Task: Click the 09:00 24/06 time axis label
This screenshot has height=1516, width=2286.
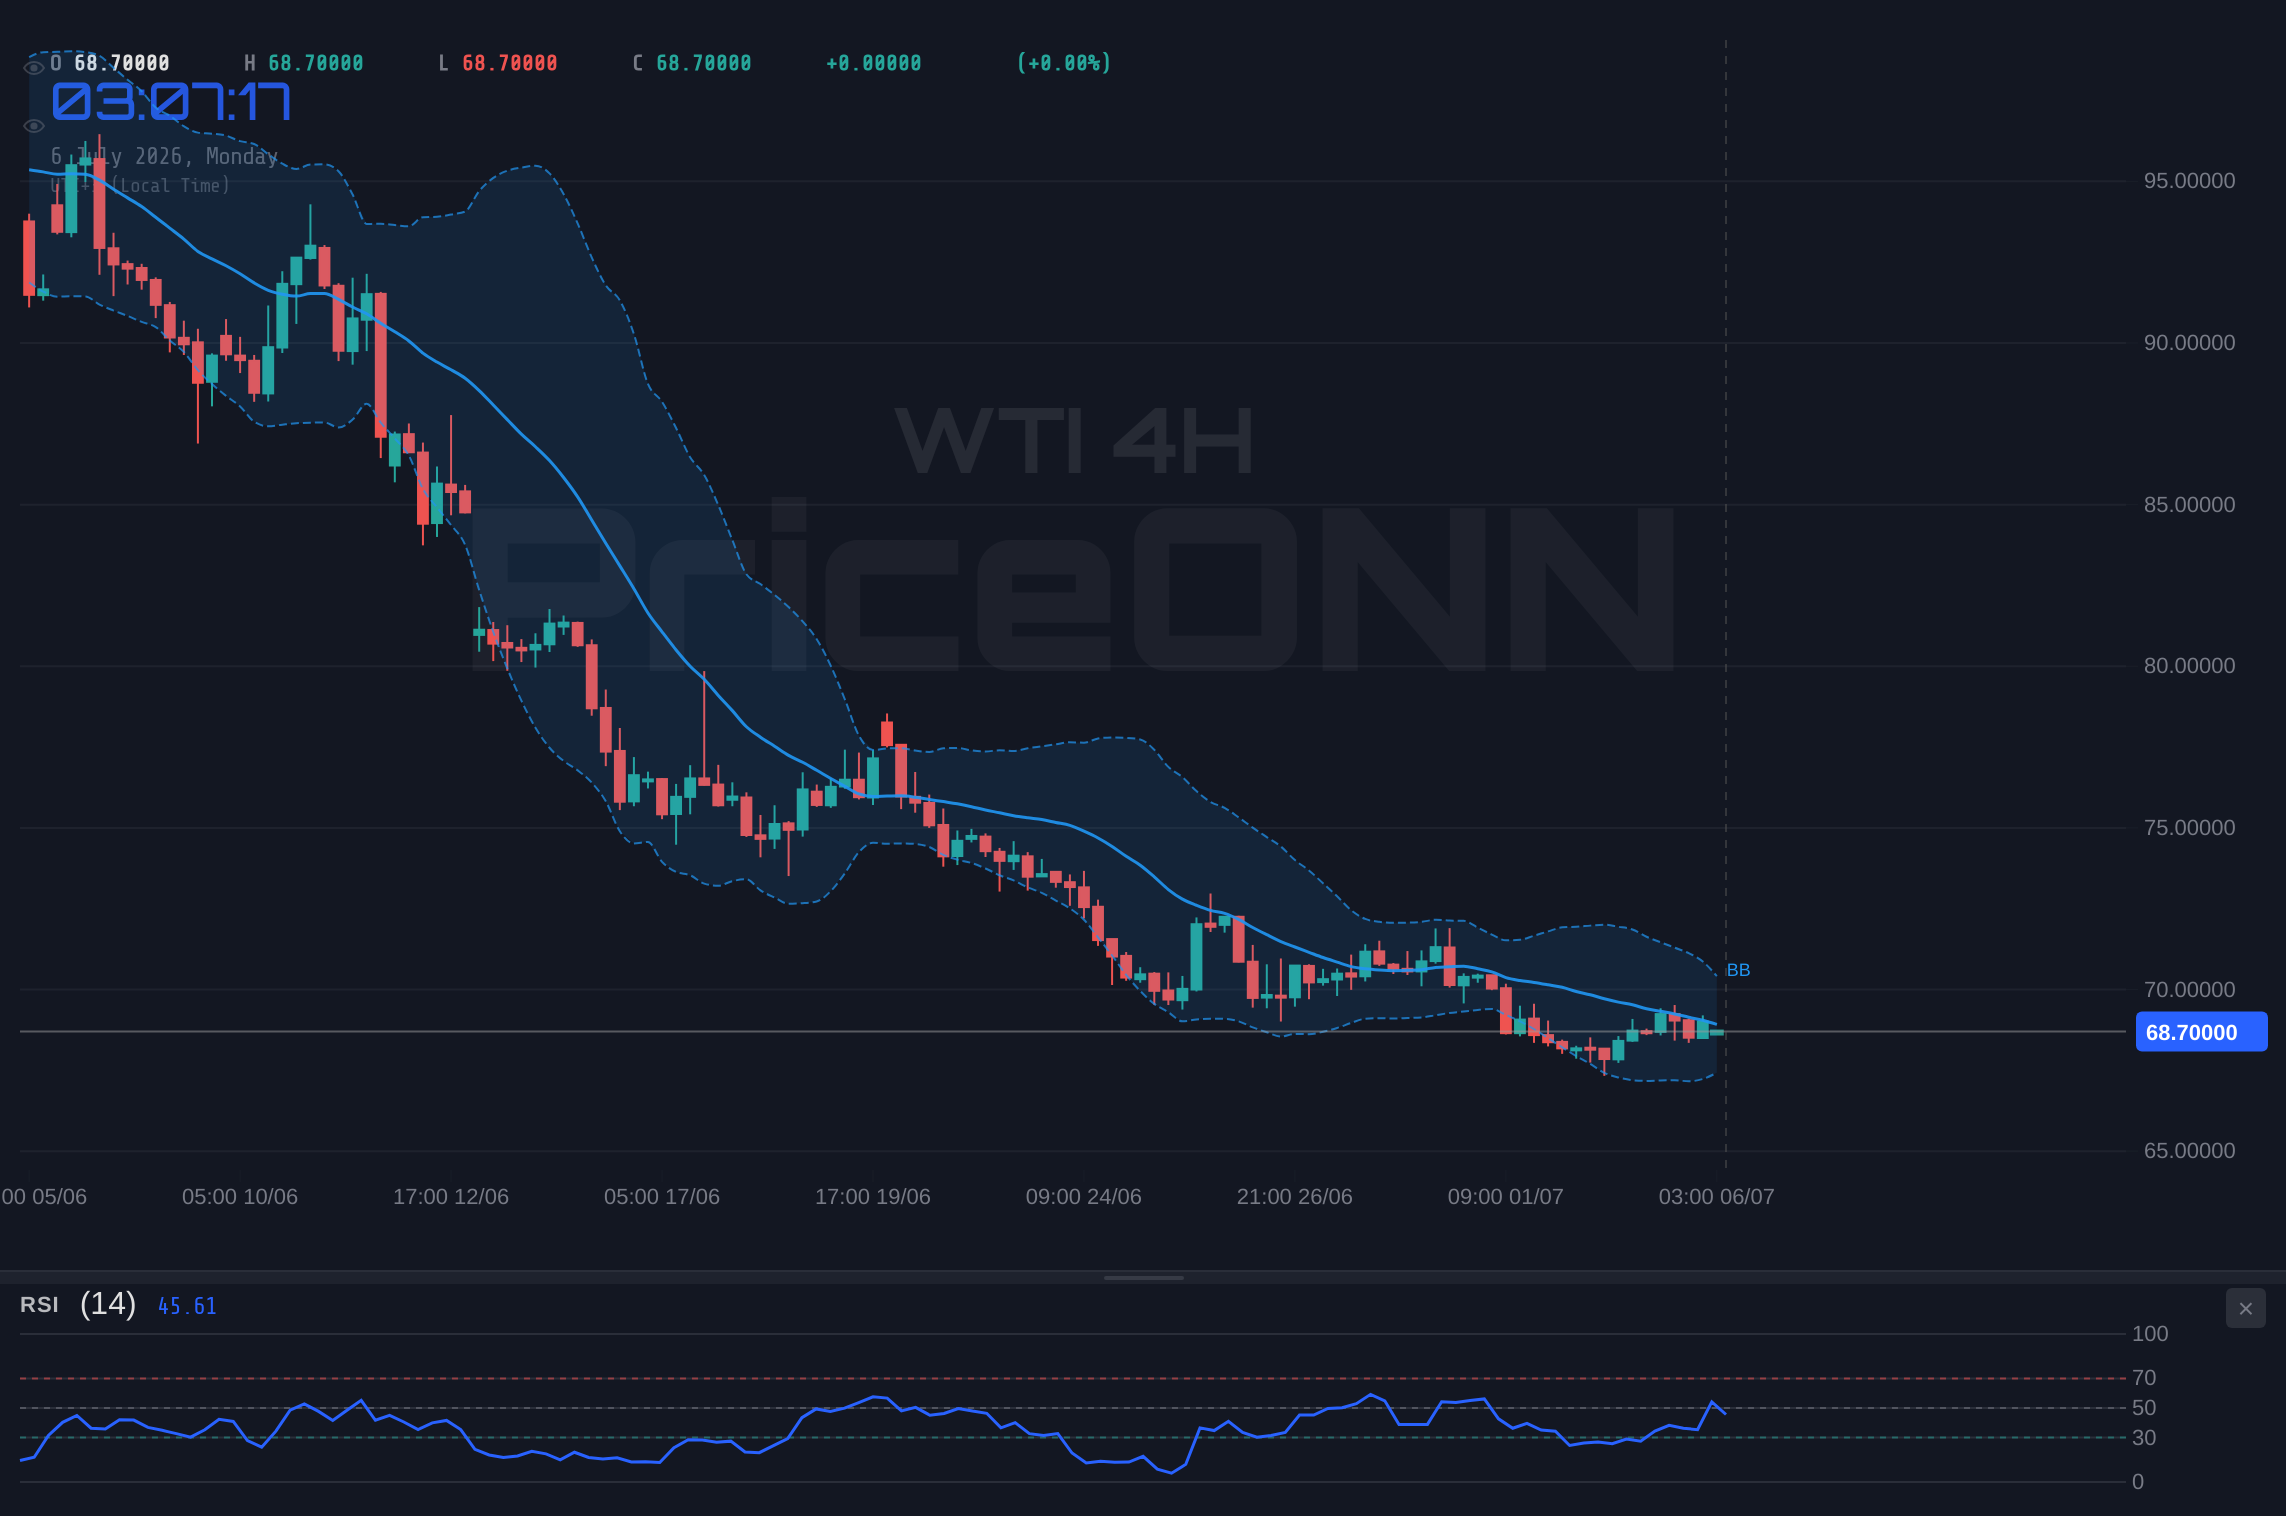Action: click(x=1084, y=1197)
